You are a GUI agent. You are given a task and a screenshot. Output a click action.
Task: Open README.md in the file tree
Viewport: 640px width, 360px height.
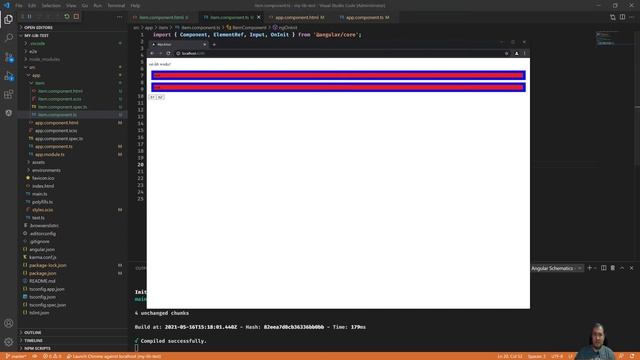click(42, 281)
